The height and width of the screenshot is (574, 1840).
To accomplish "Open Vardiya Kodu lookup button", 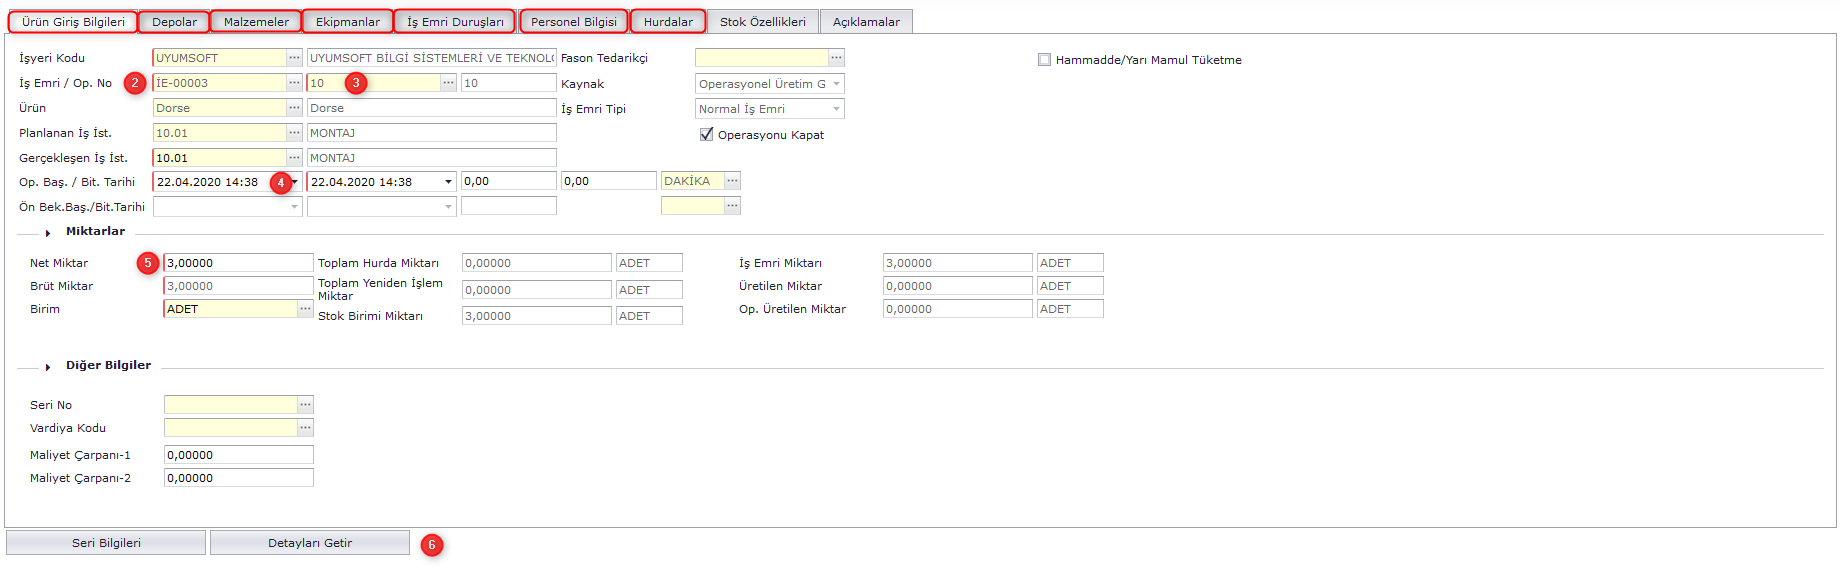I will tap(305, 428).
